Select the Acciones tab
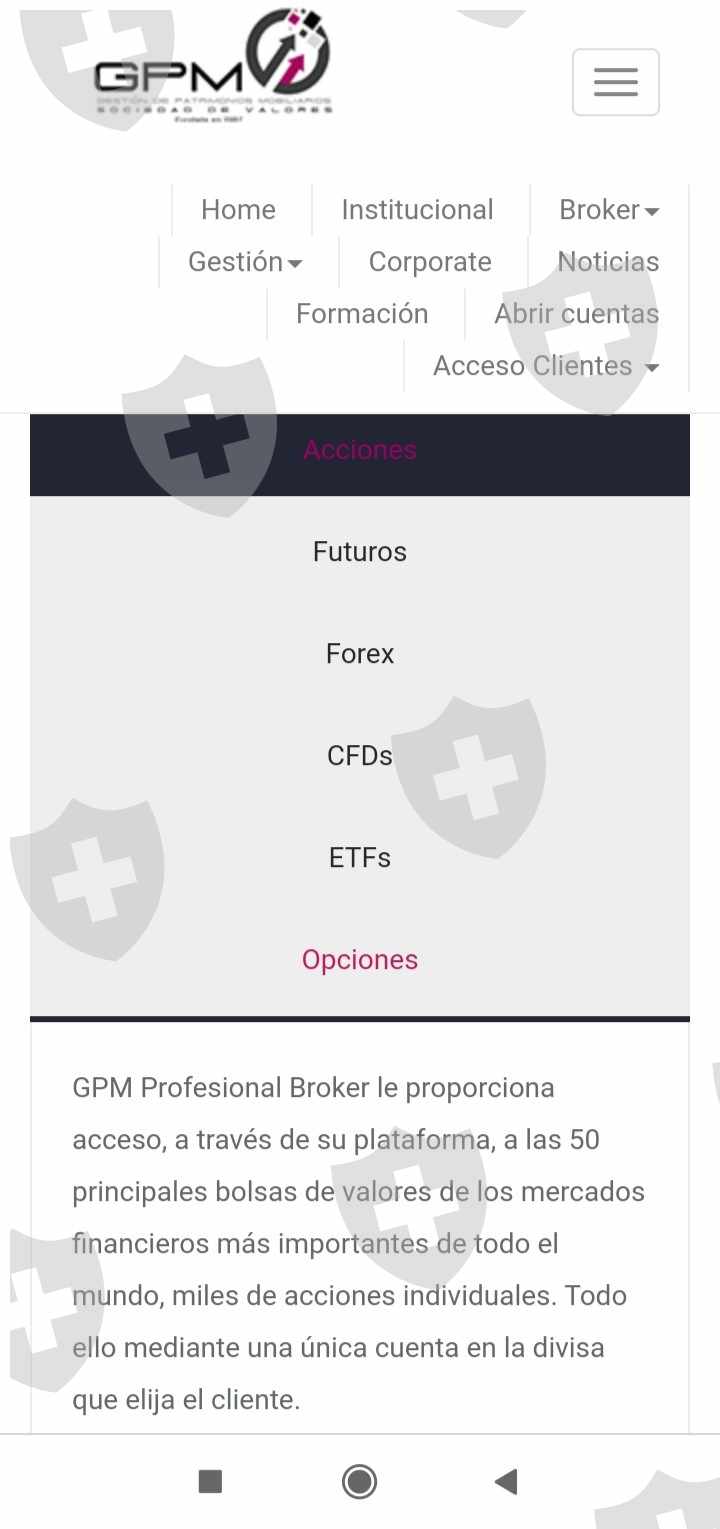 click(x=360, y=450)
